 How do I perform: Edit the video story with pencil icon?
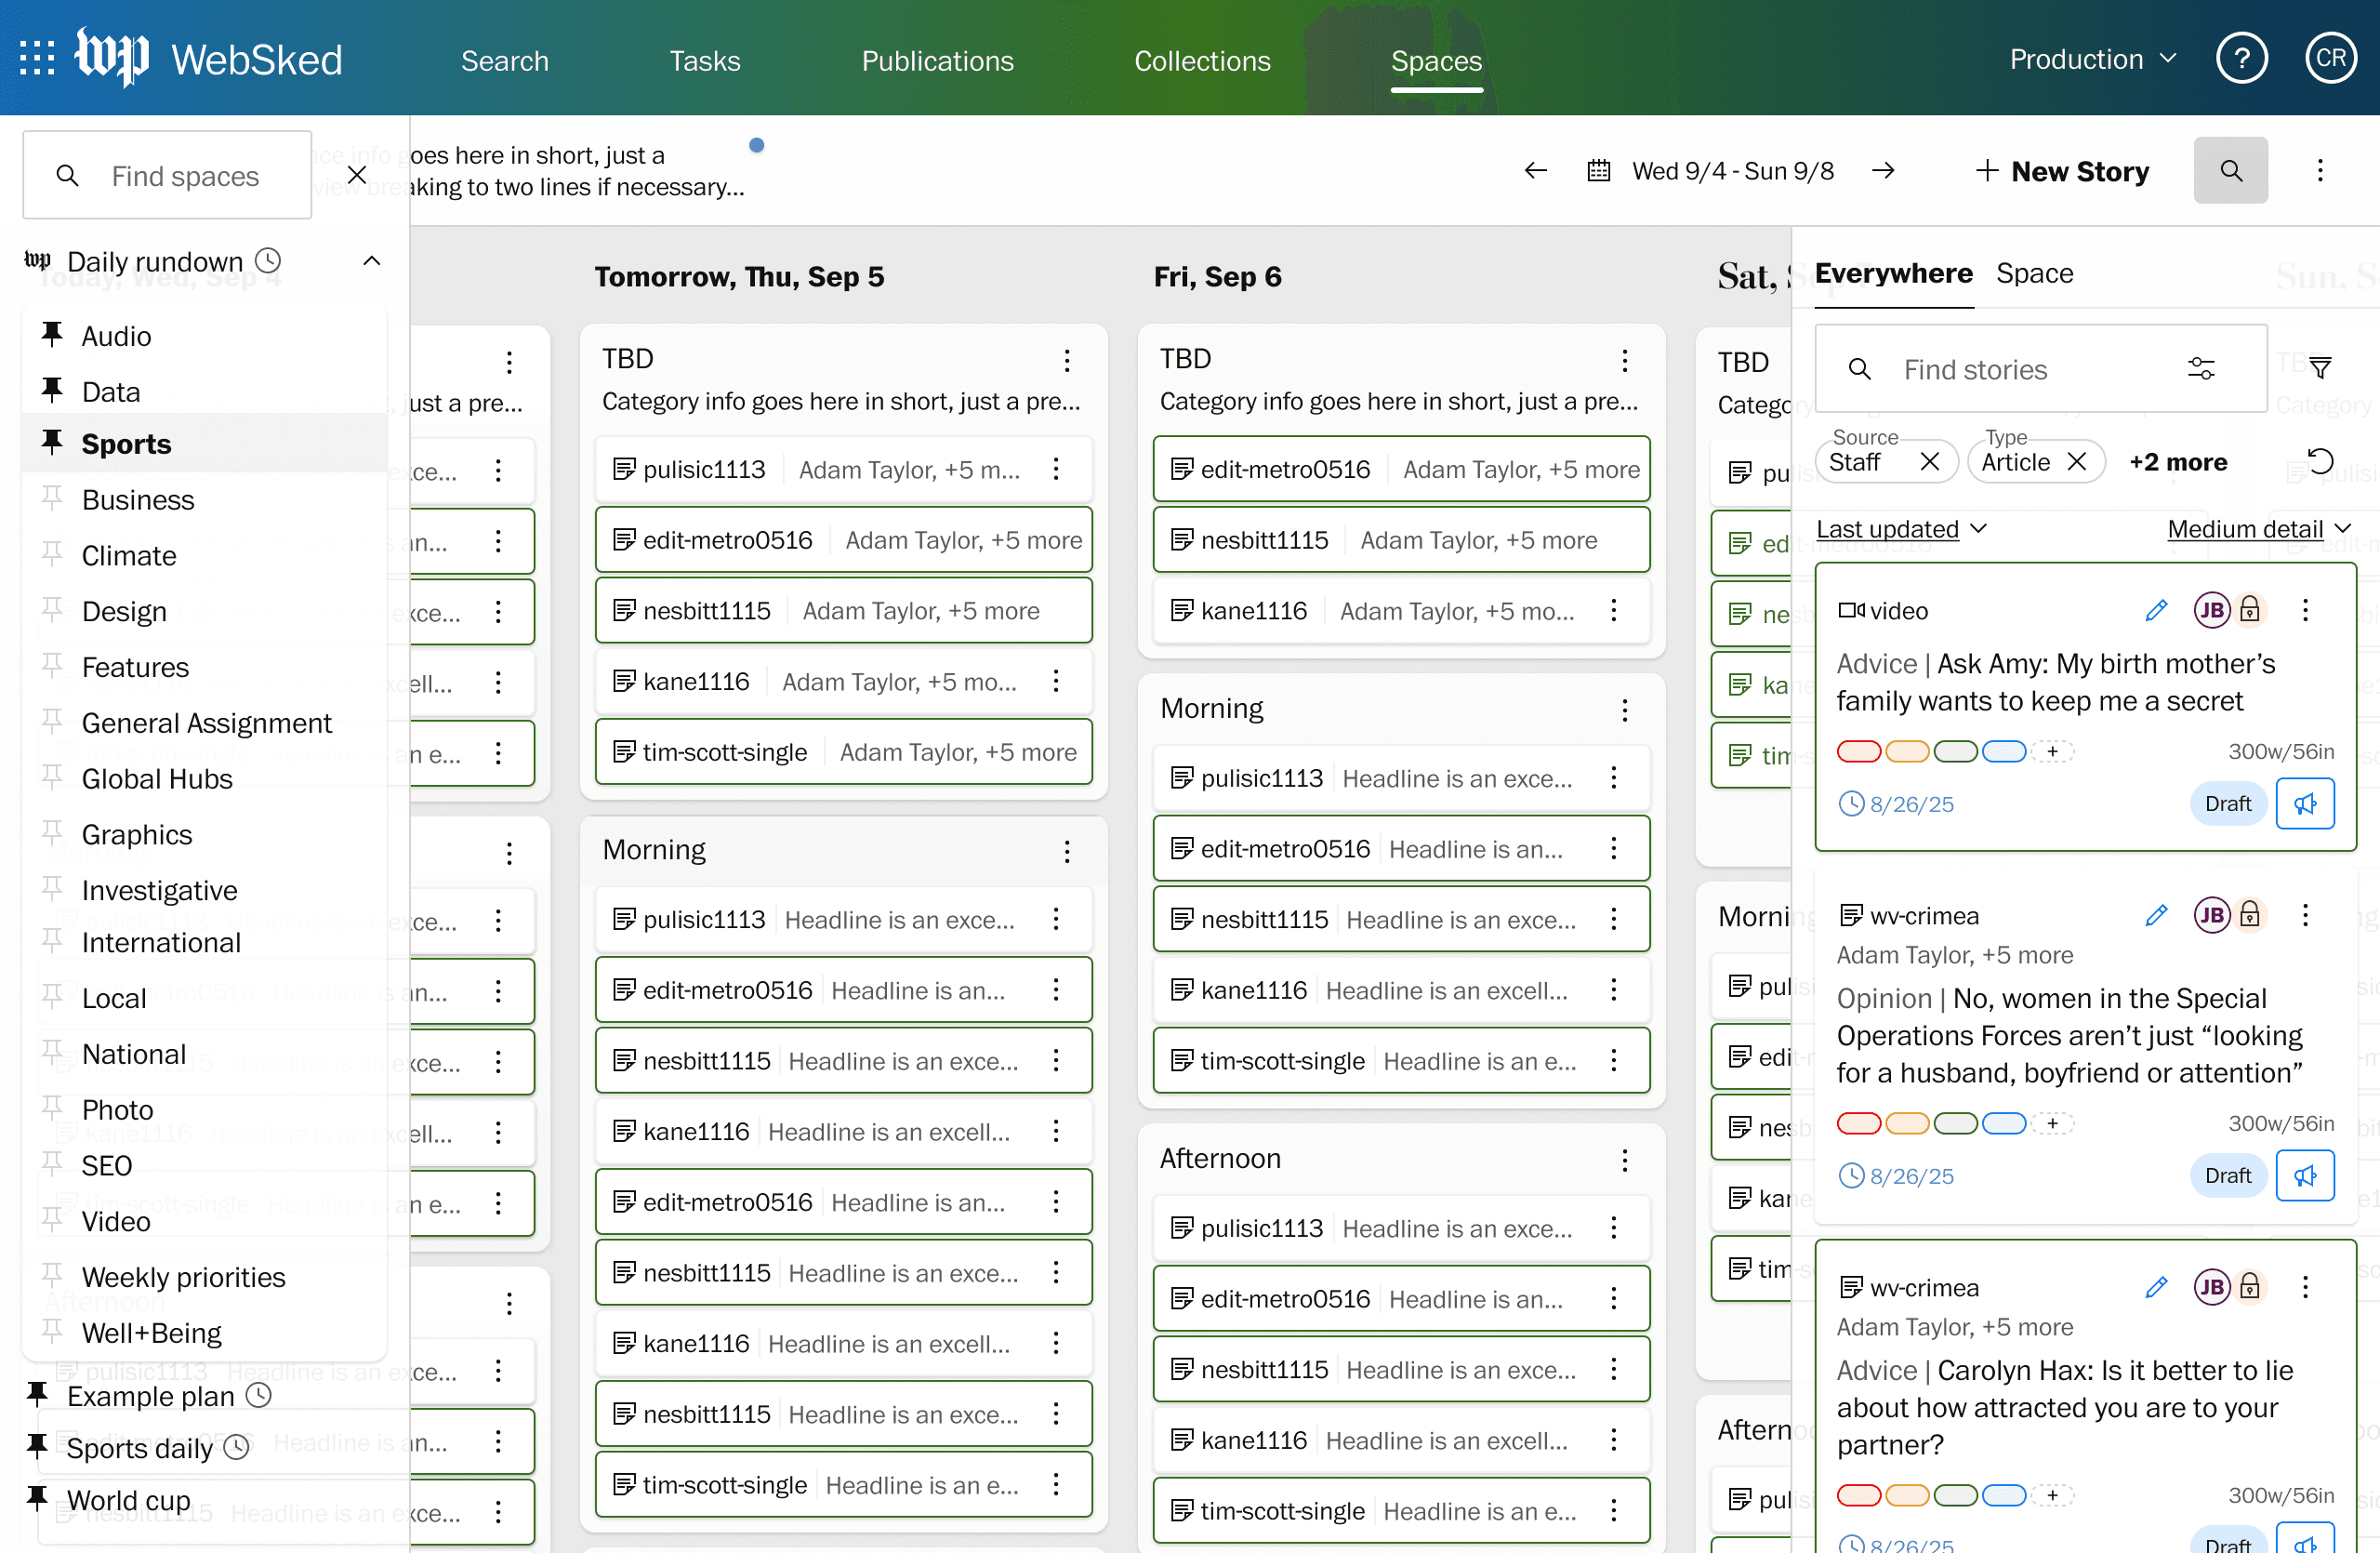2156,610
